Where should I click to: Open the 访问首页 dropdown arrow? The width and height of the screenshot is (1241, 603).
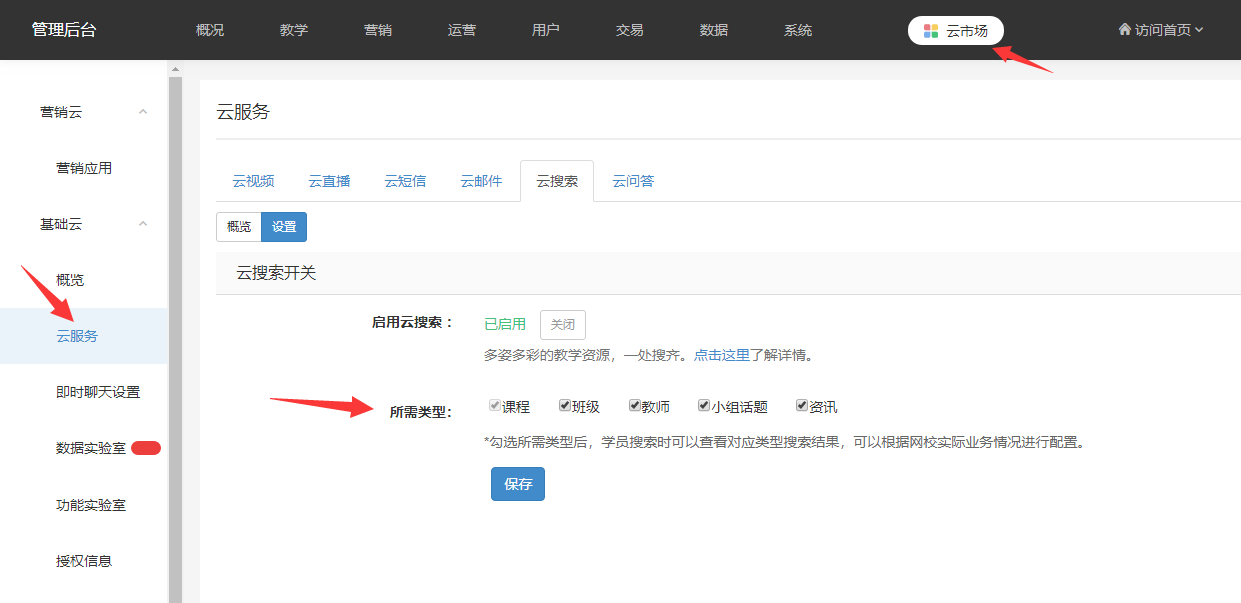(1199, 30)
